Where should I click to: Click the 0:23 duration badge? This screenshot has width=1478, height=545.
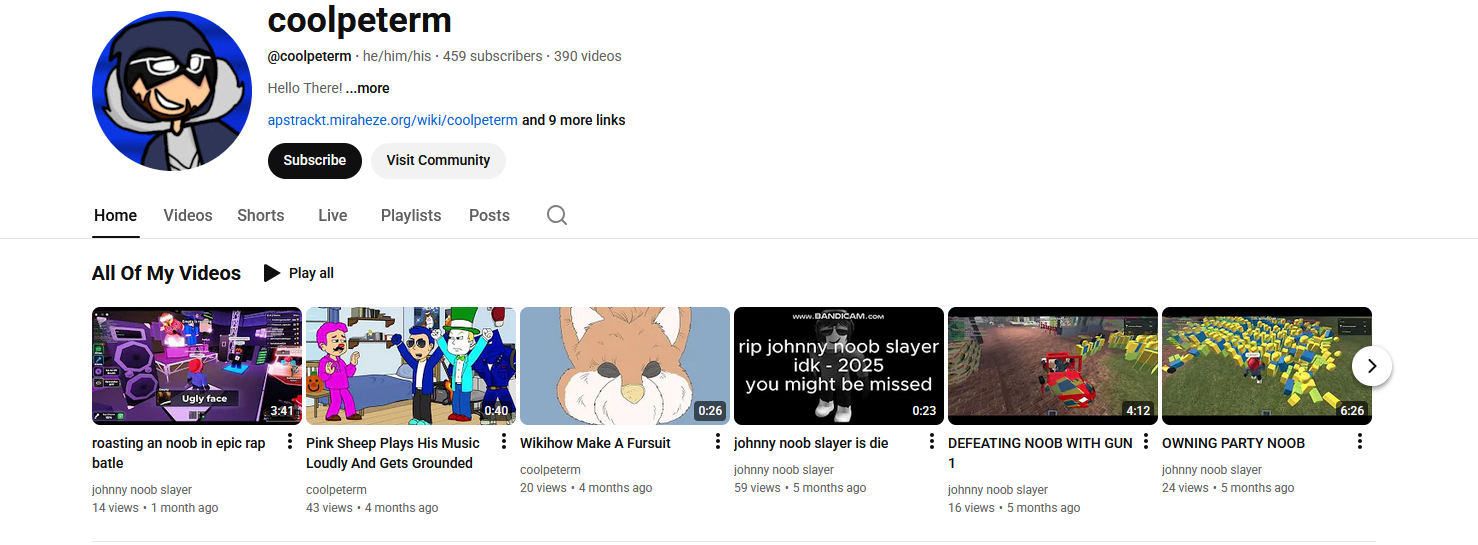click(924, 411)
